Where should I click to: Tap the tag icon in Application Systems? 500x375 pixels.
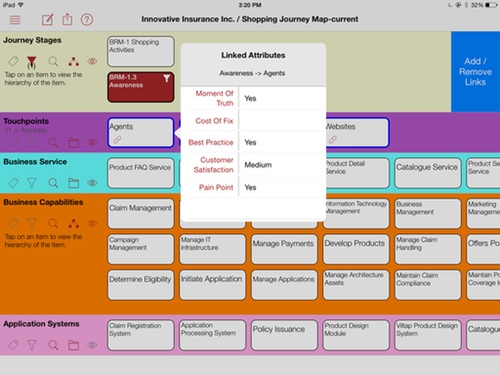(x=13, y=345)
